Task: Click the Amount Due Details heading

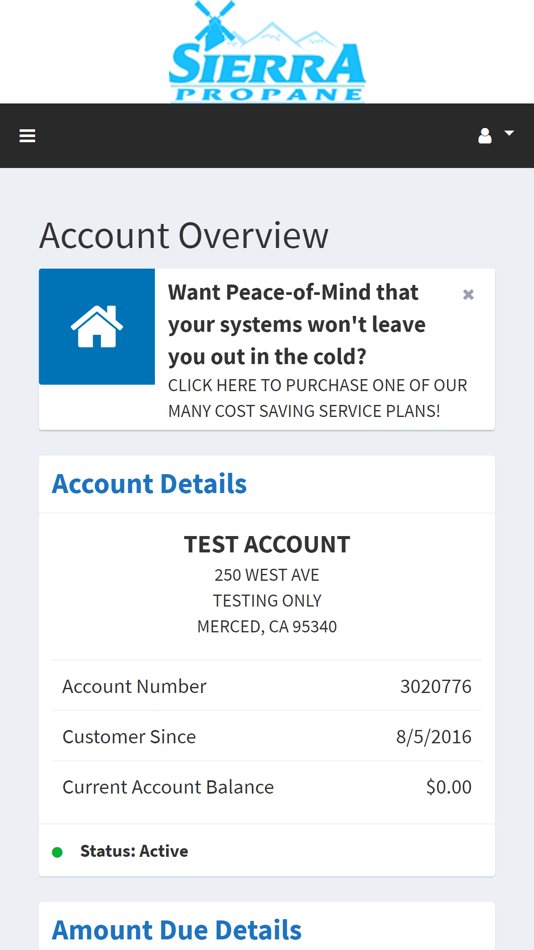Action: point(176,930)
